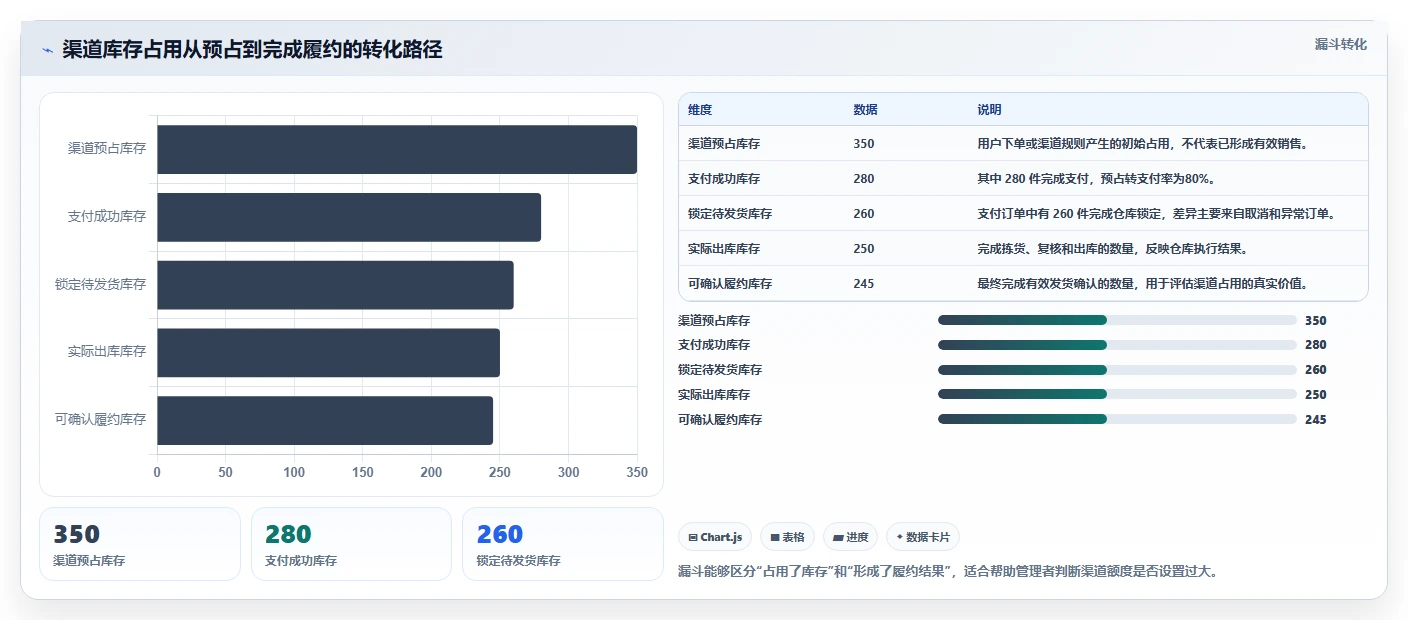Viewport: 1408px width, 620px height.
Task: Open the 260 锁定待发货库存 data card
Action: pyautogui.click(x=563, y=544)
